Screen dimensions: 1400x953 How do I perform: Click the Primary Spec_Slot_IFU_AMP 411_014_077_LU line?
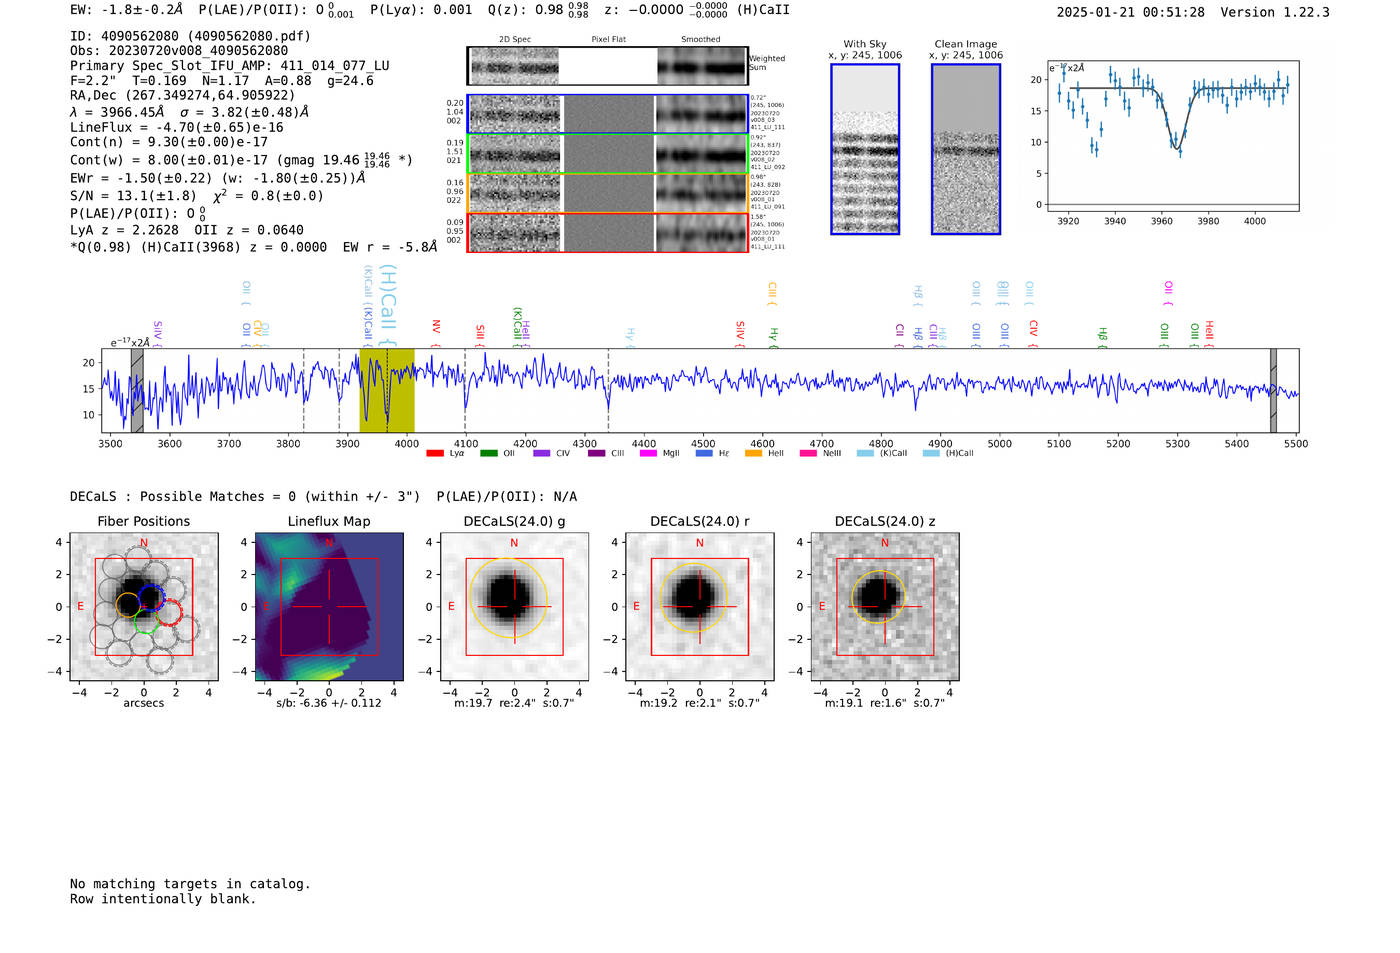point(230,66)
